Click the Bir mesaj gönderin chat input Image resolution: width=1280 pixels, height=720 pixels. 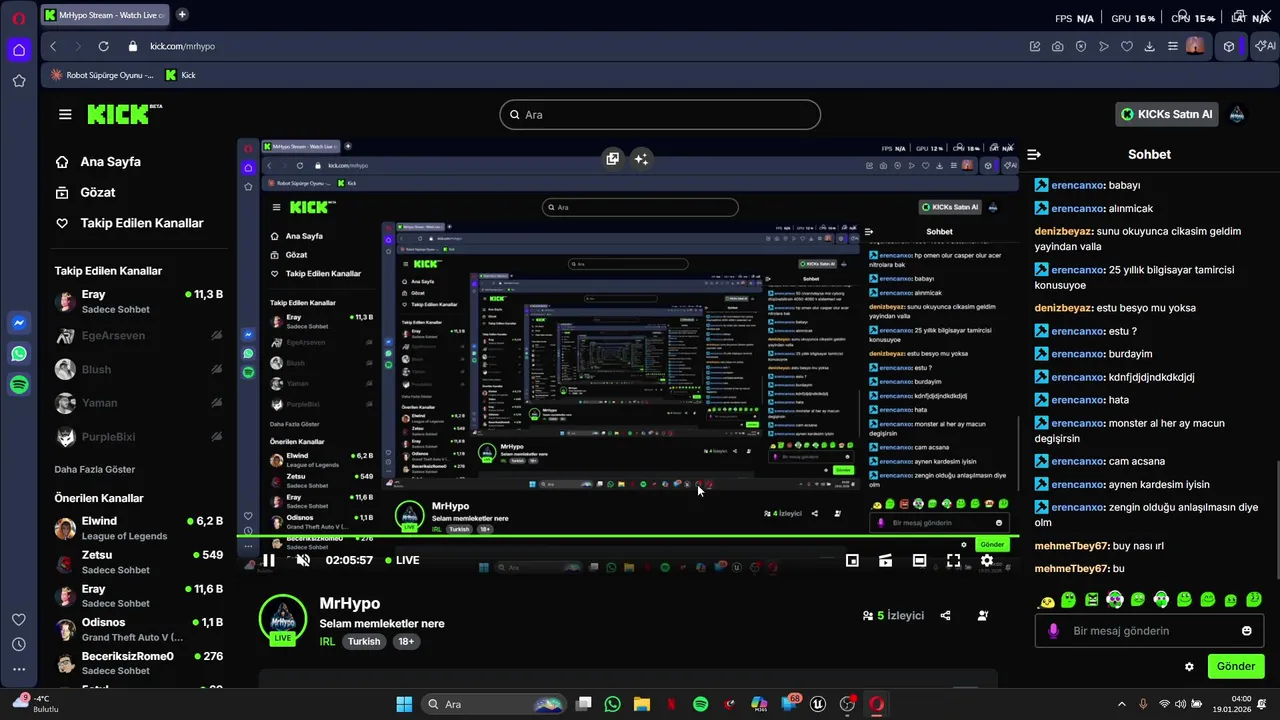click(1150, 631)
